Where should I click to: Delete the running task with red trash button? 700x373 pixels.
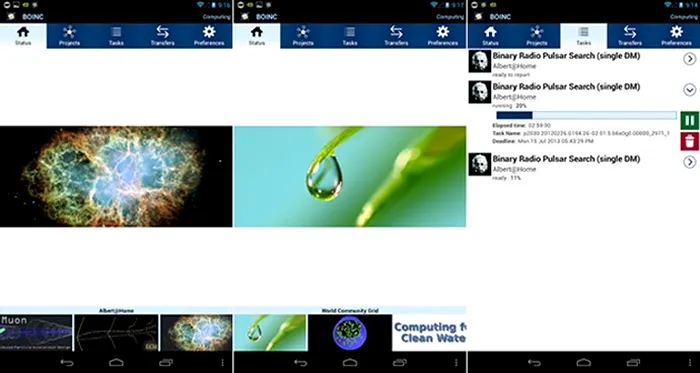690,141
